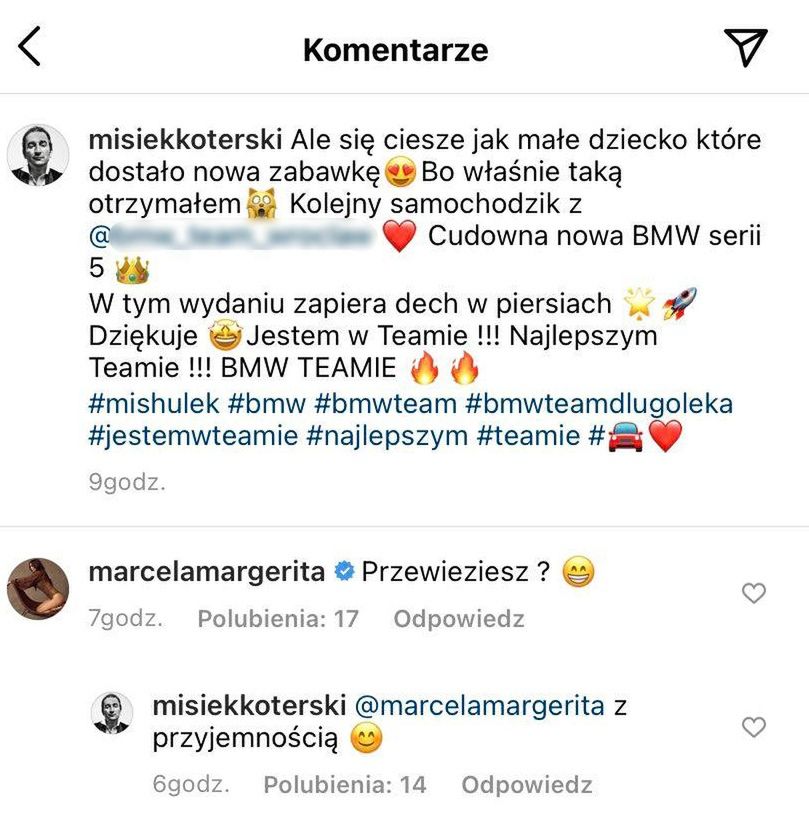Viewport: 809px width, 826px height.
Task: Open misiekkoterski's profile picture on post
Action: pyautogui.click(x=38, y=155)
